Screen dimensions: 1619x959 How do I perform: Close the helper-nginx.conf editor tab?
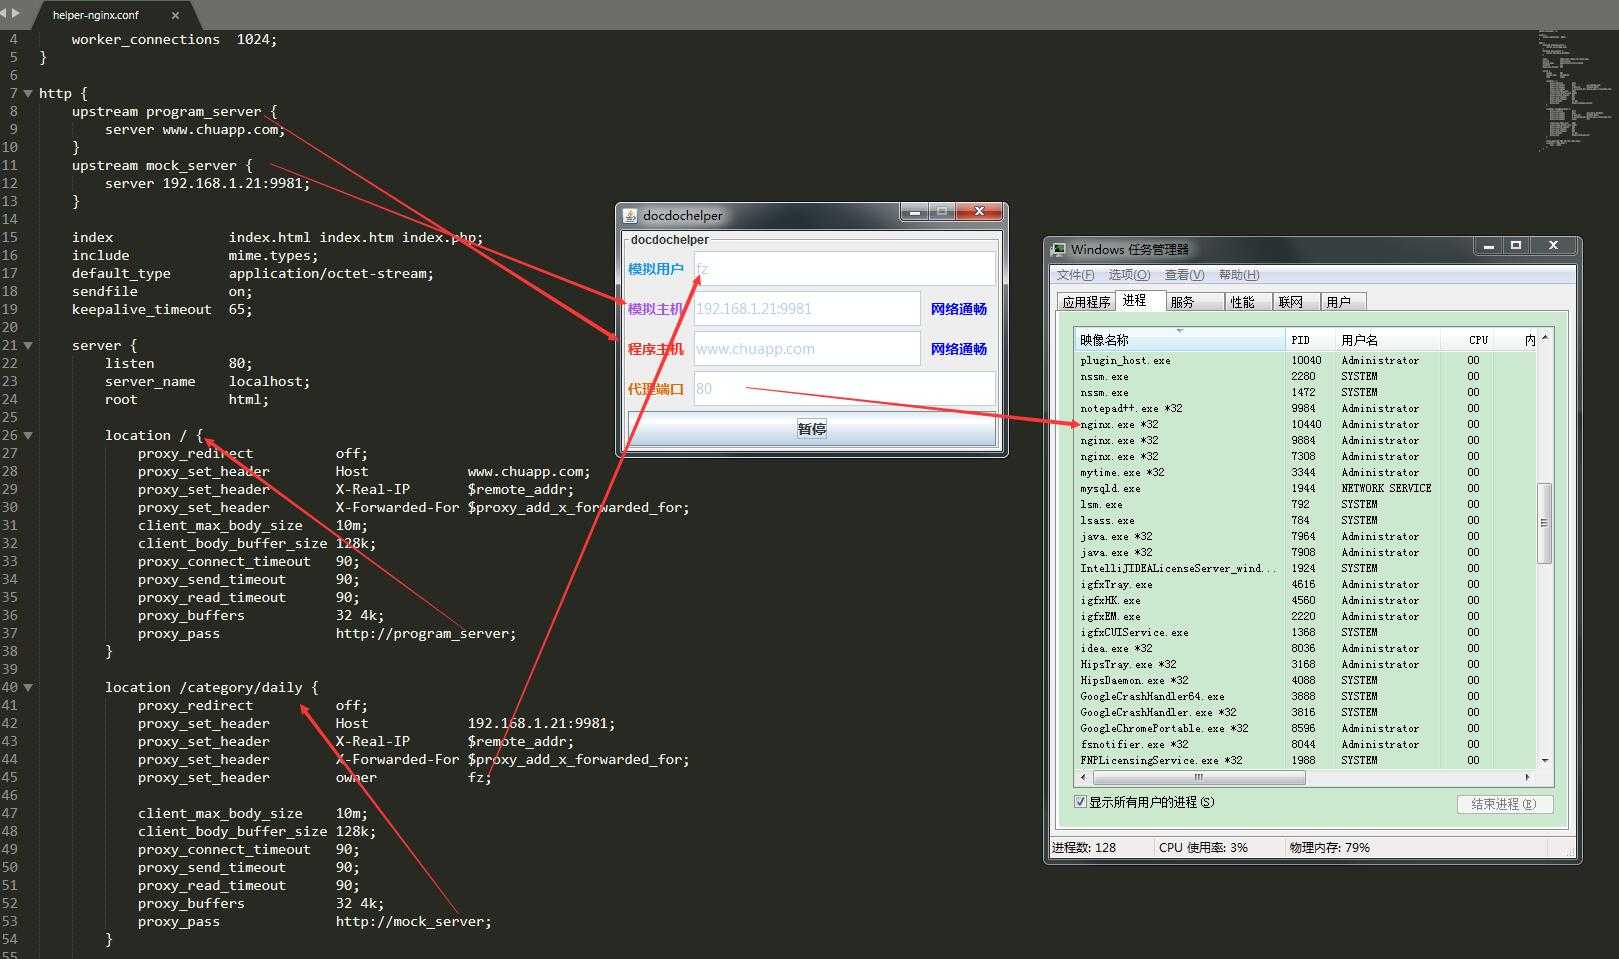[x=176, y=15]
